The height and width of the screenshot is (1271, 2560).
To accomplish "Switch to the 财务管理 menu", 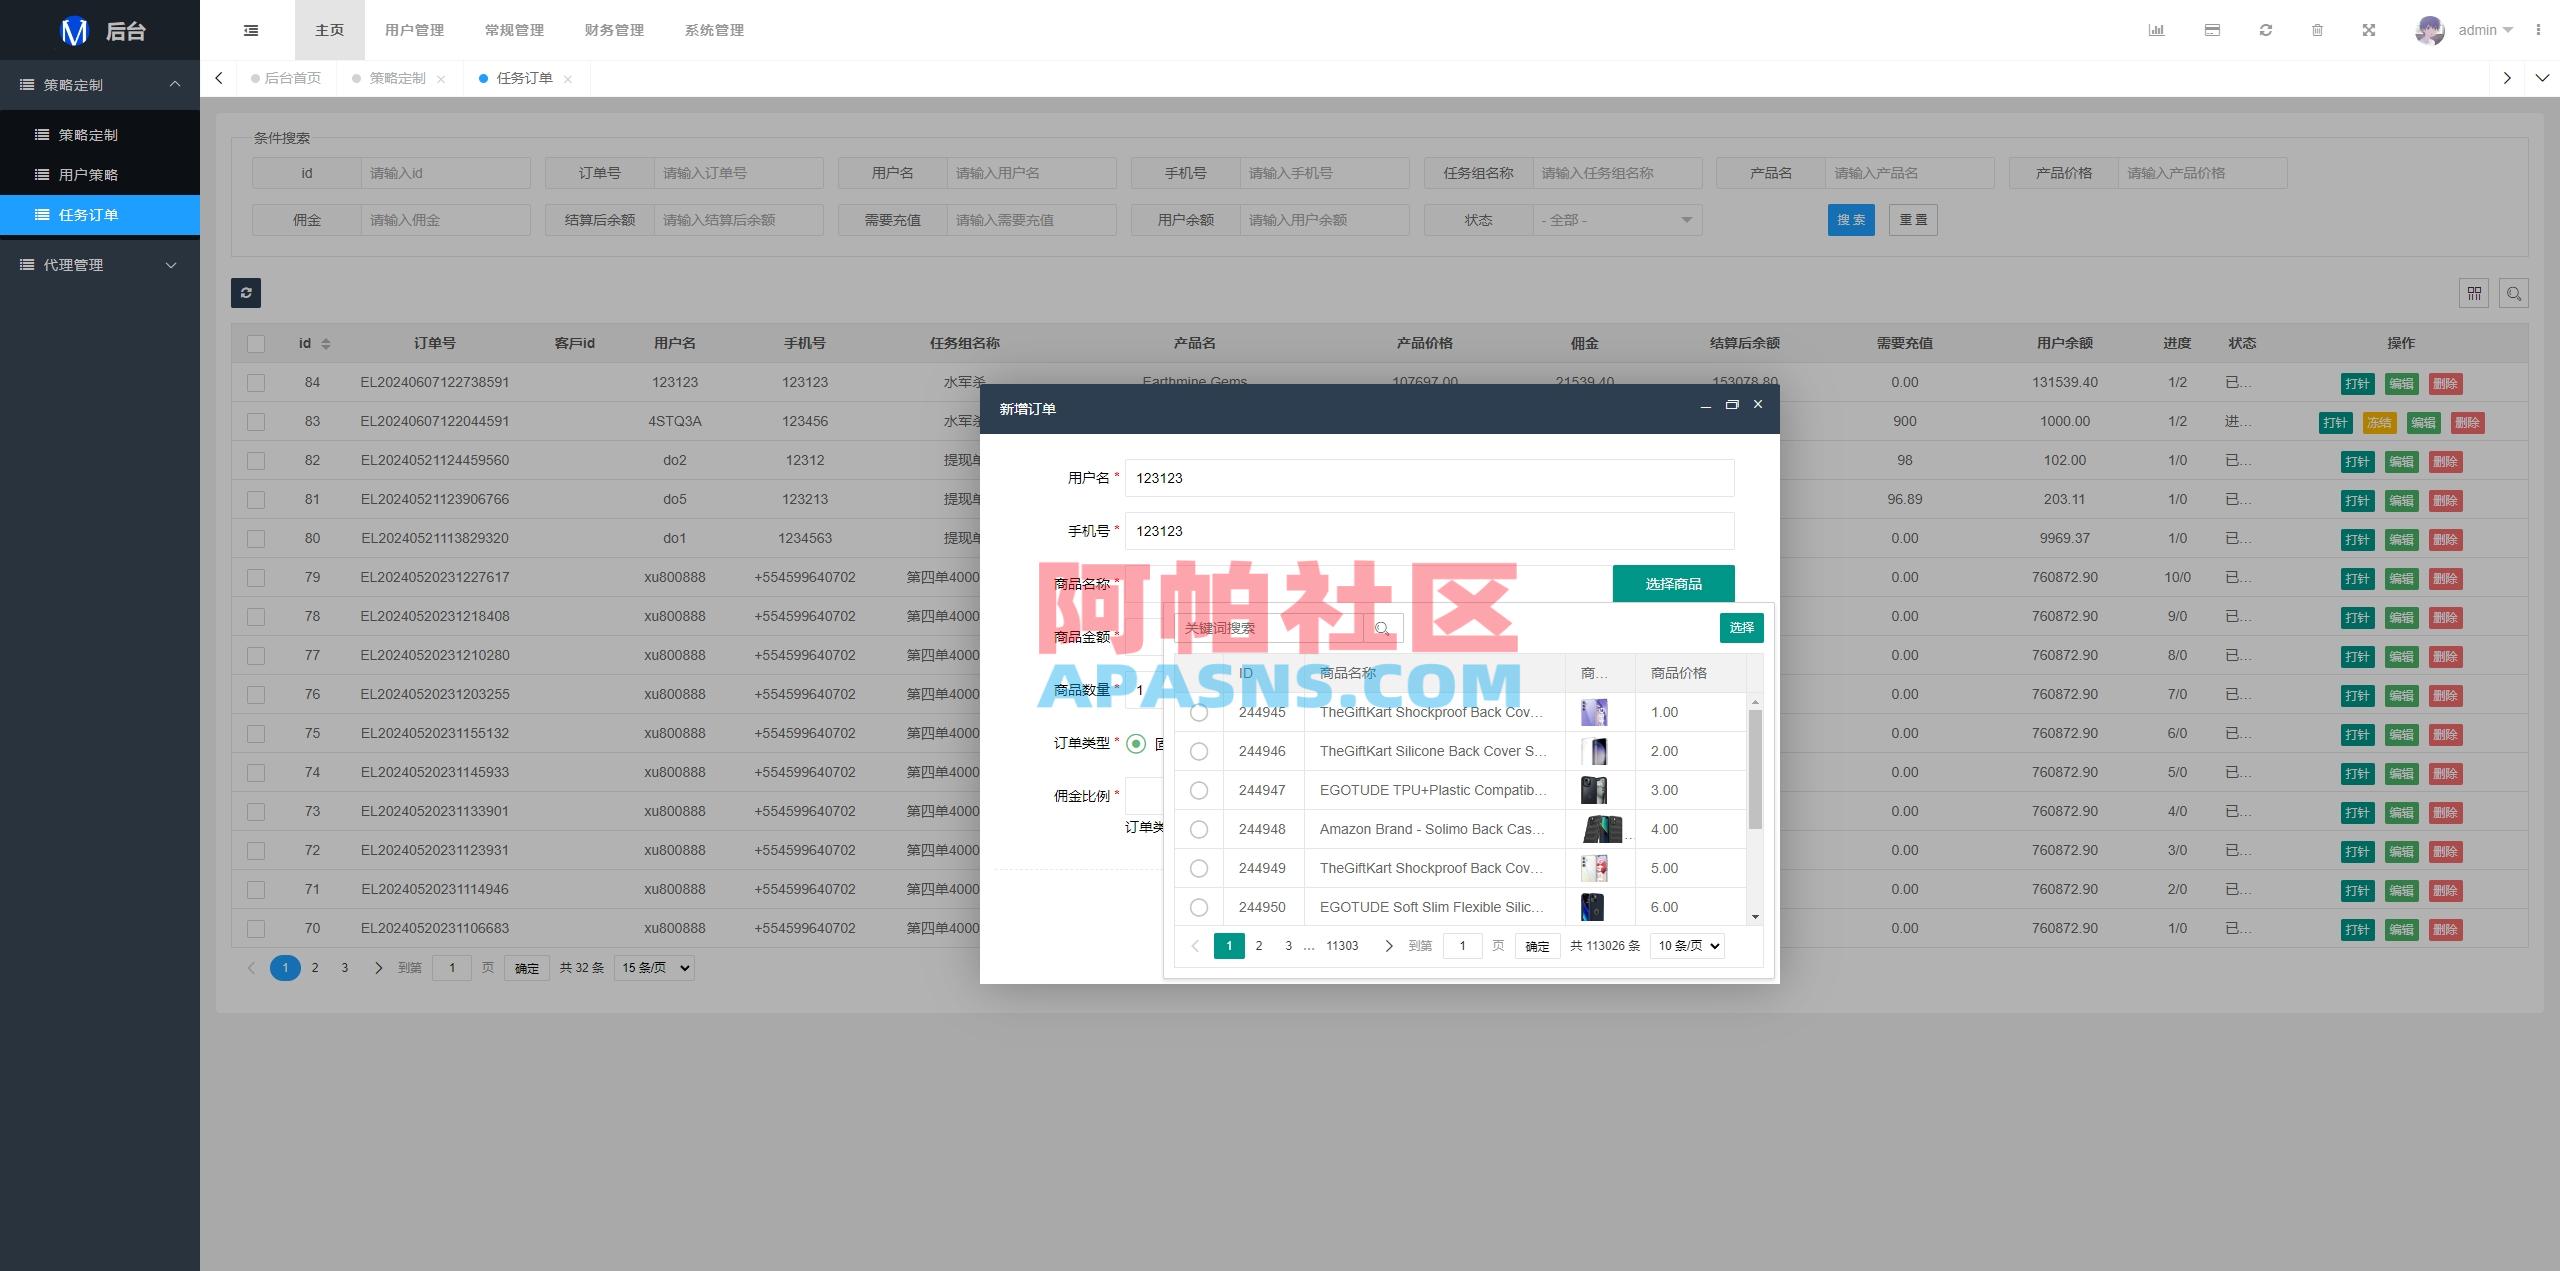I will [613, 29].
